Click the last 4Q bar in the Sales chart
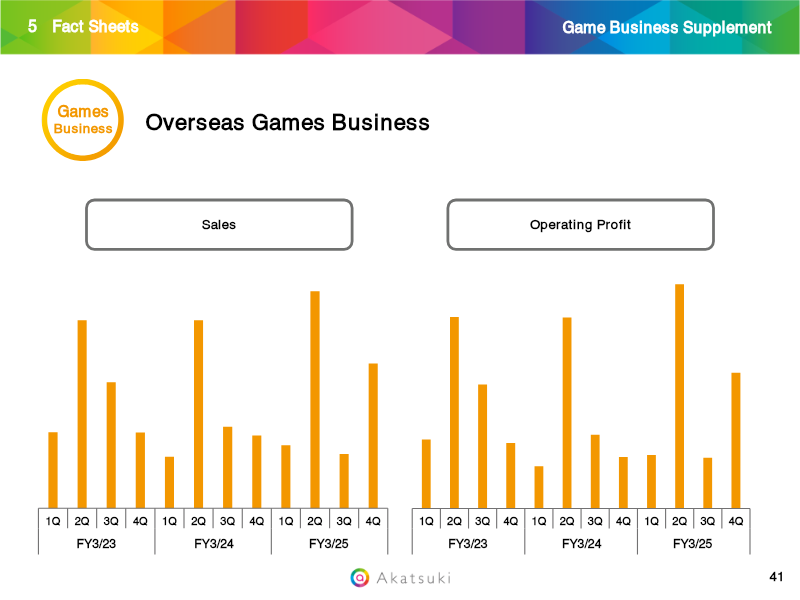 pyautogui.click(x=373, y=435)
